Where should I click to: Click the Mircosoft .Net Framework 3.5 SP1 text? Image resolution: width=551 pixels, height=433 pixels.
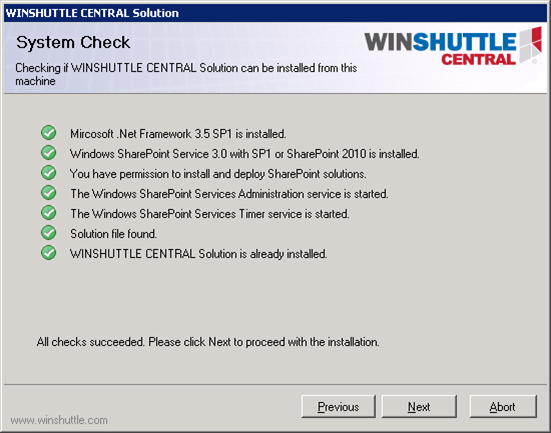tap(178, 134)
